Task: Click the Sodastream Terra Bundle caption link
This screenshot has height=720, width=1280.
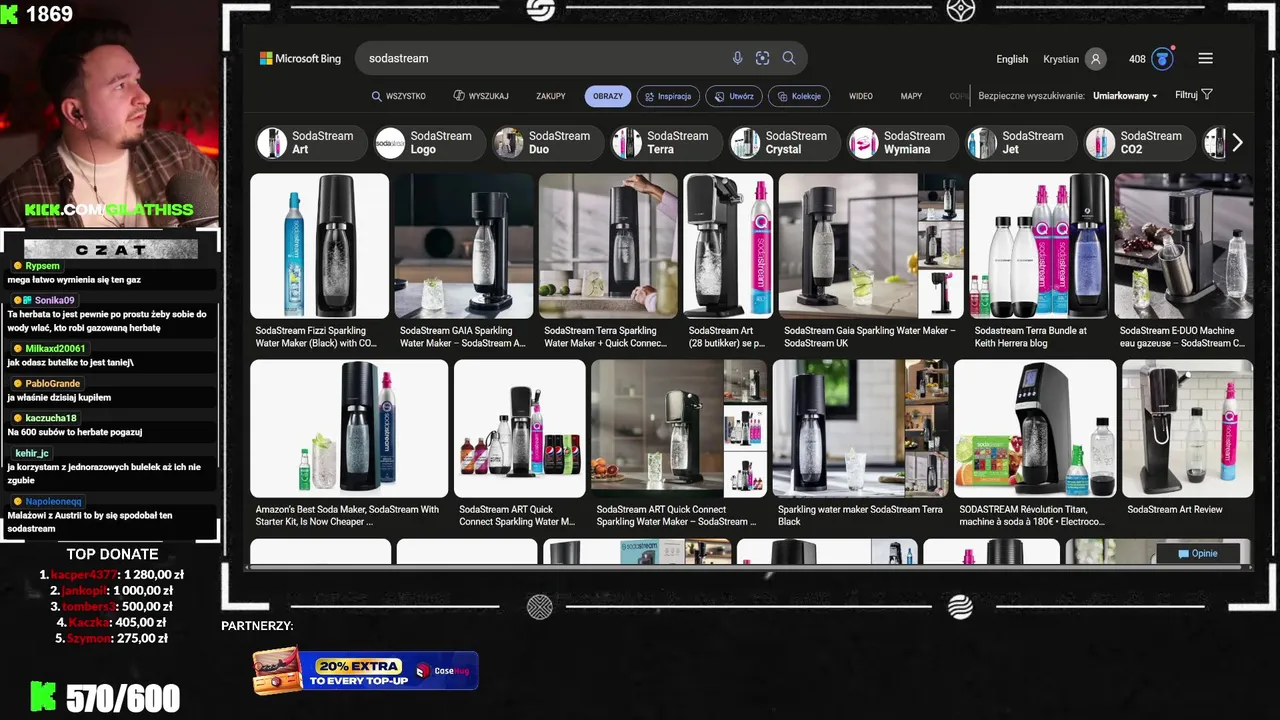Action: click(x=1031, y=337)
